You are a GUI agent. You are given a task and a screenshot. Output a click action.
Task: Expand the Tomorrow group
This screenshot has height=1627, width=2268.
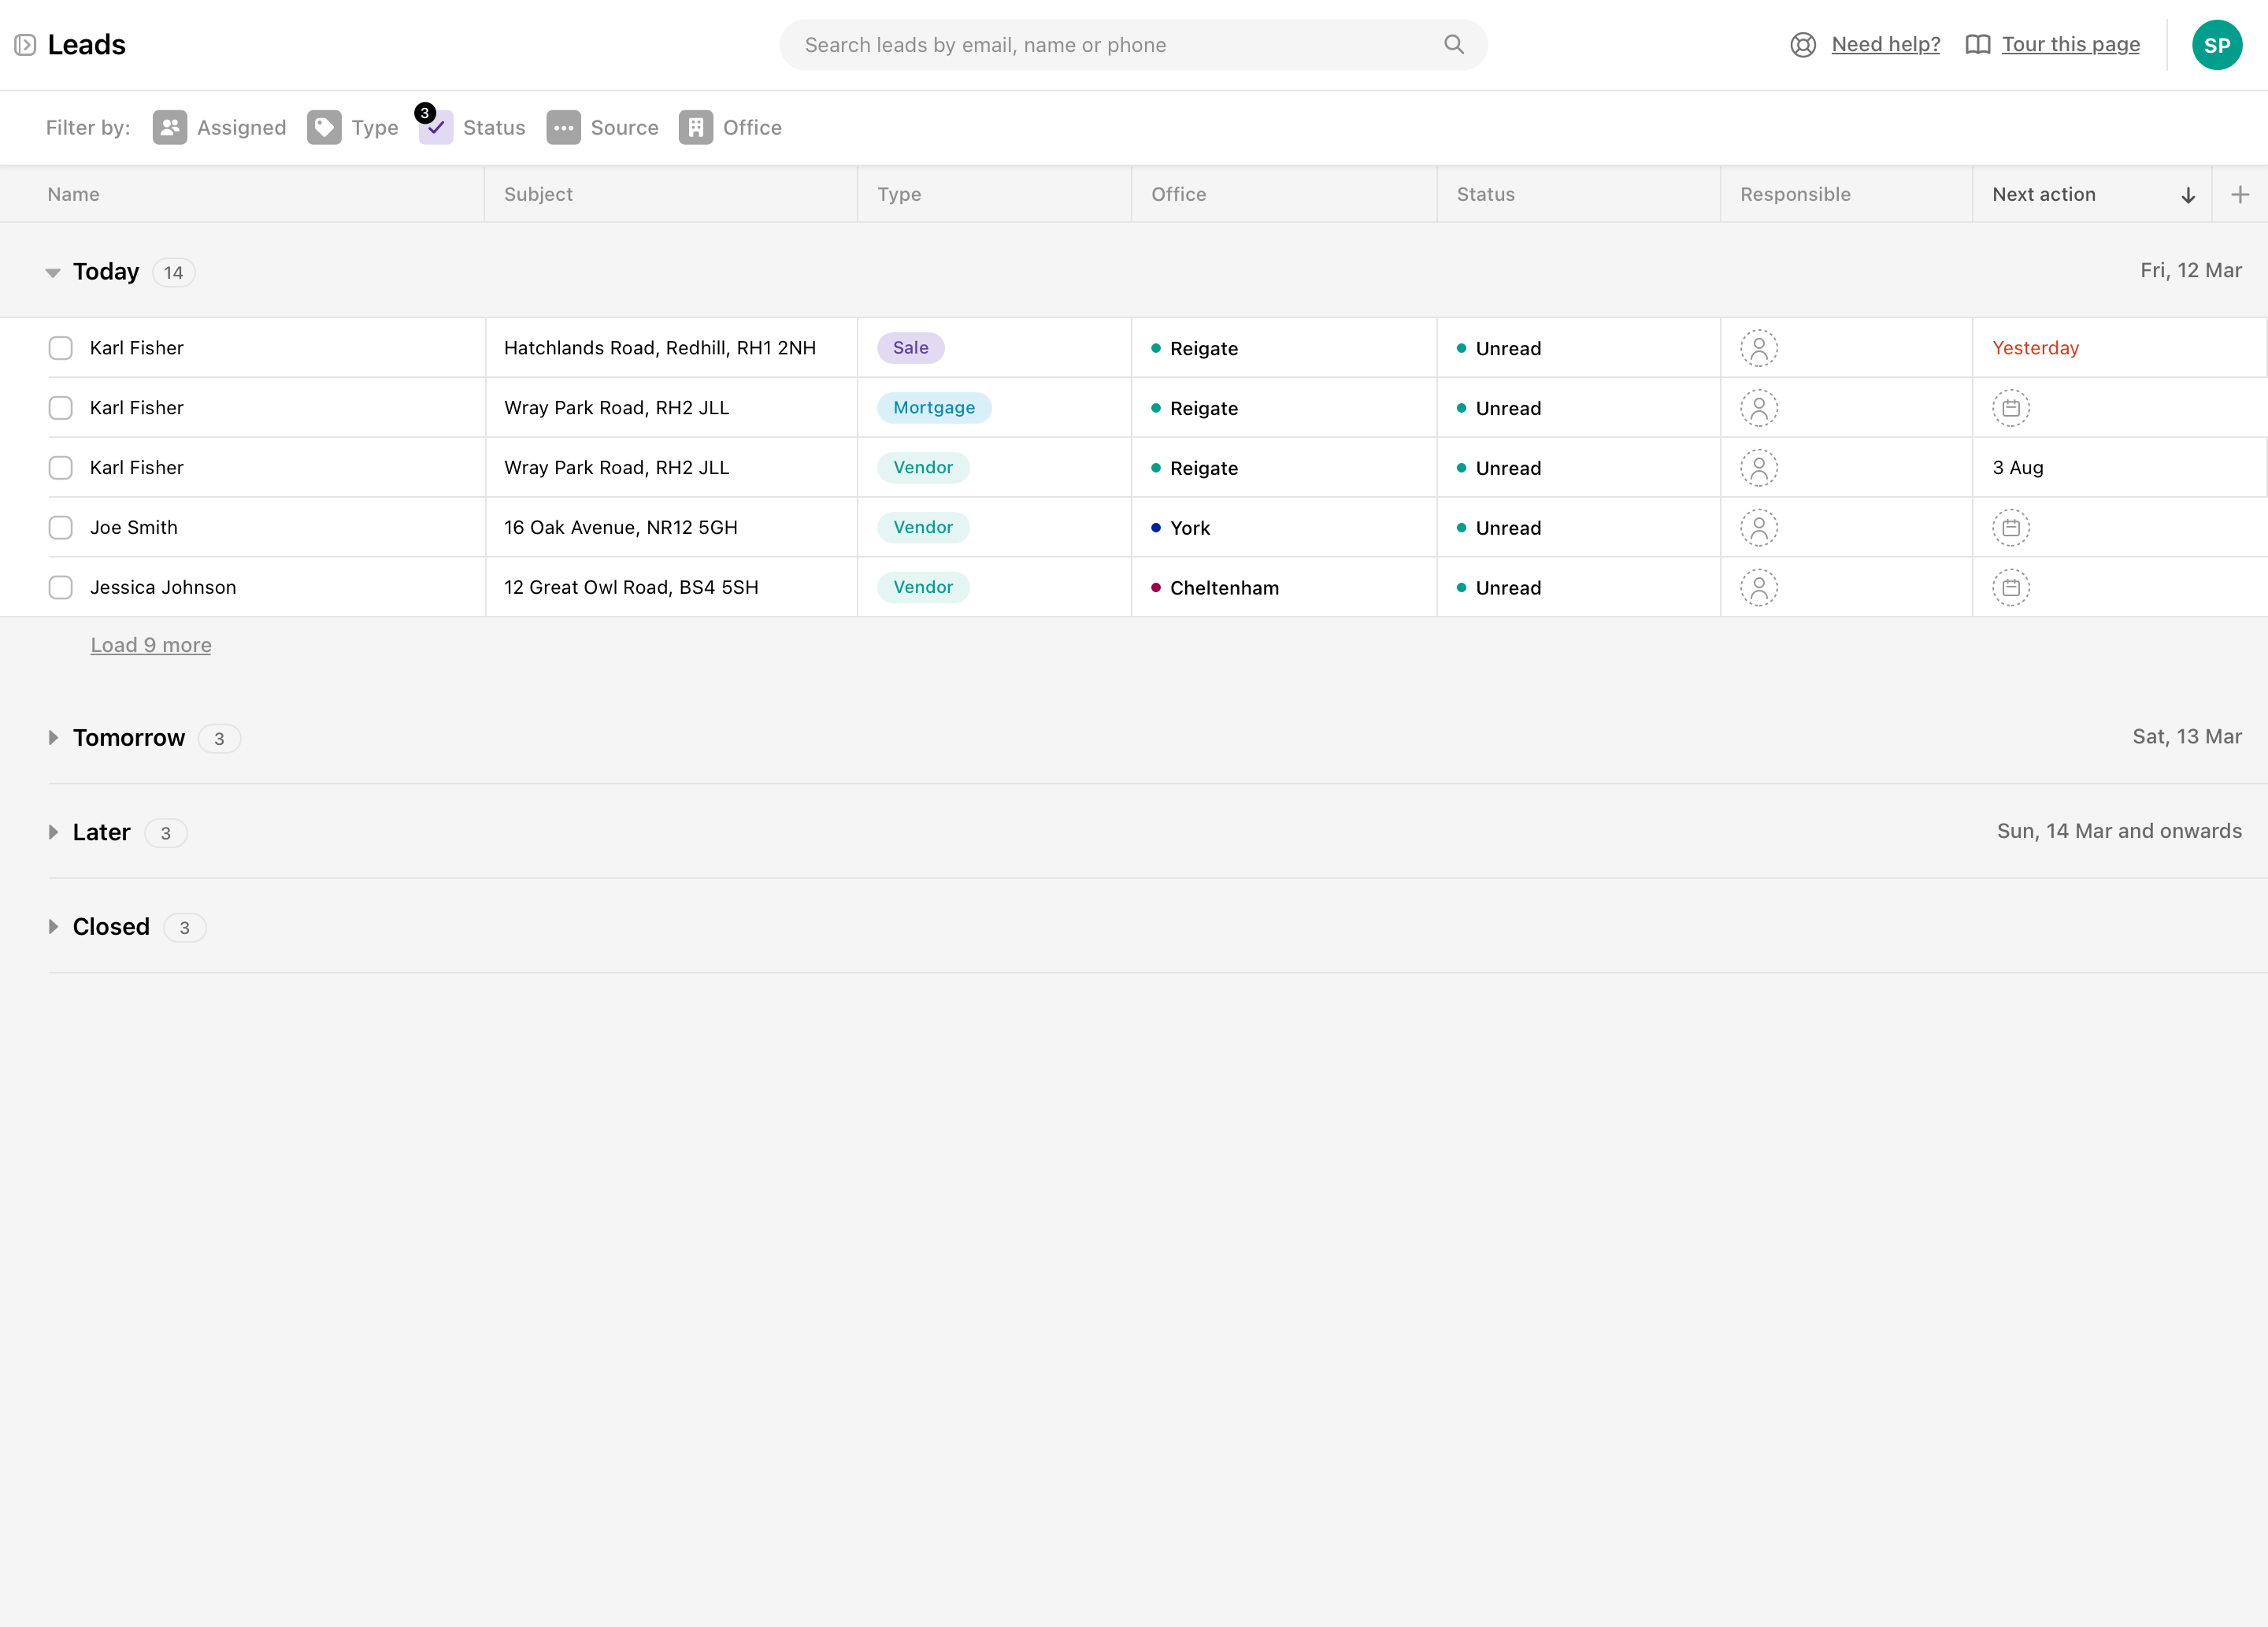point(53,738)
